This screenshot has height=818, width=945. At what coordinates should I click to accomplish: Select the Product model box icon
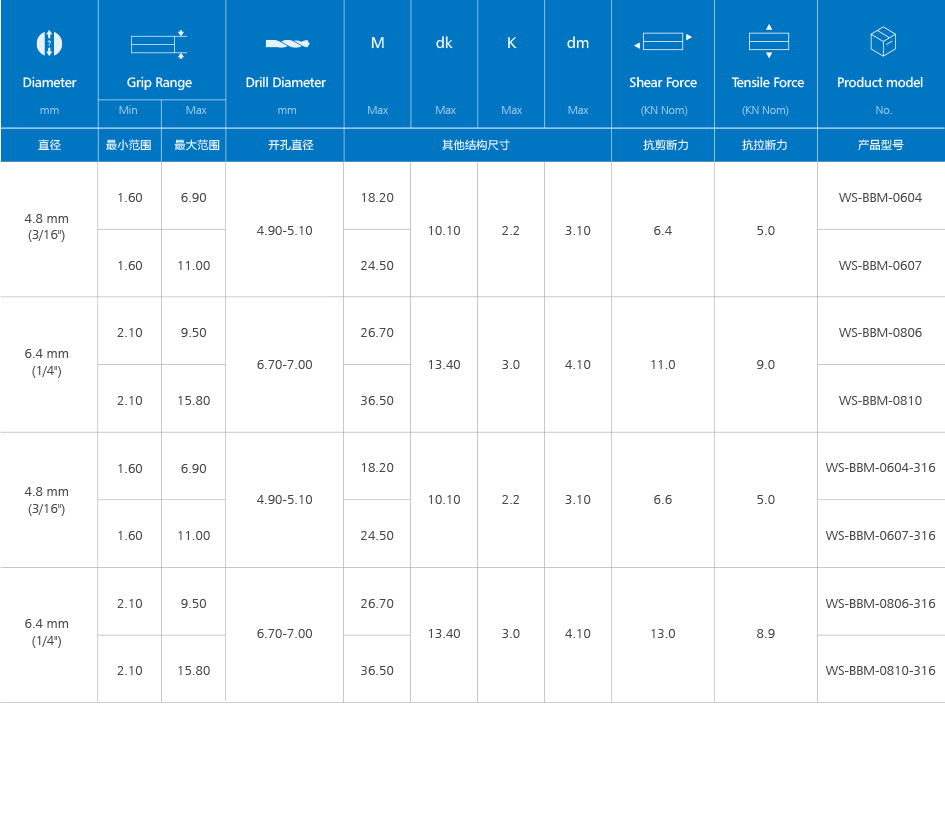(882, 42)
